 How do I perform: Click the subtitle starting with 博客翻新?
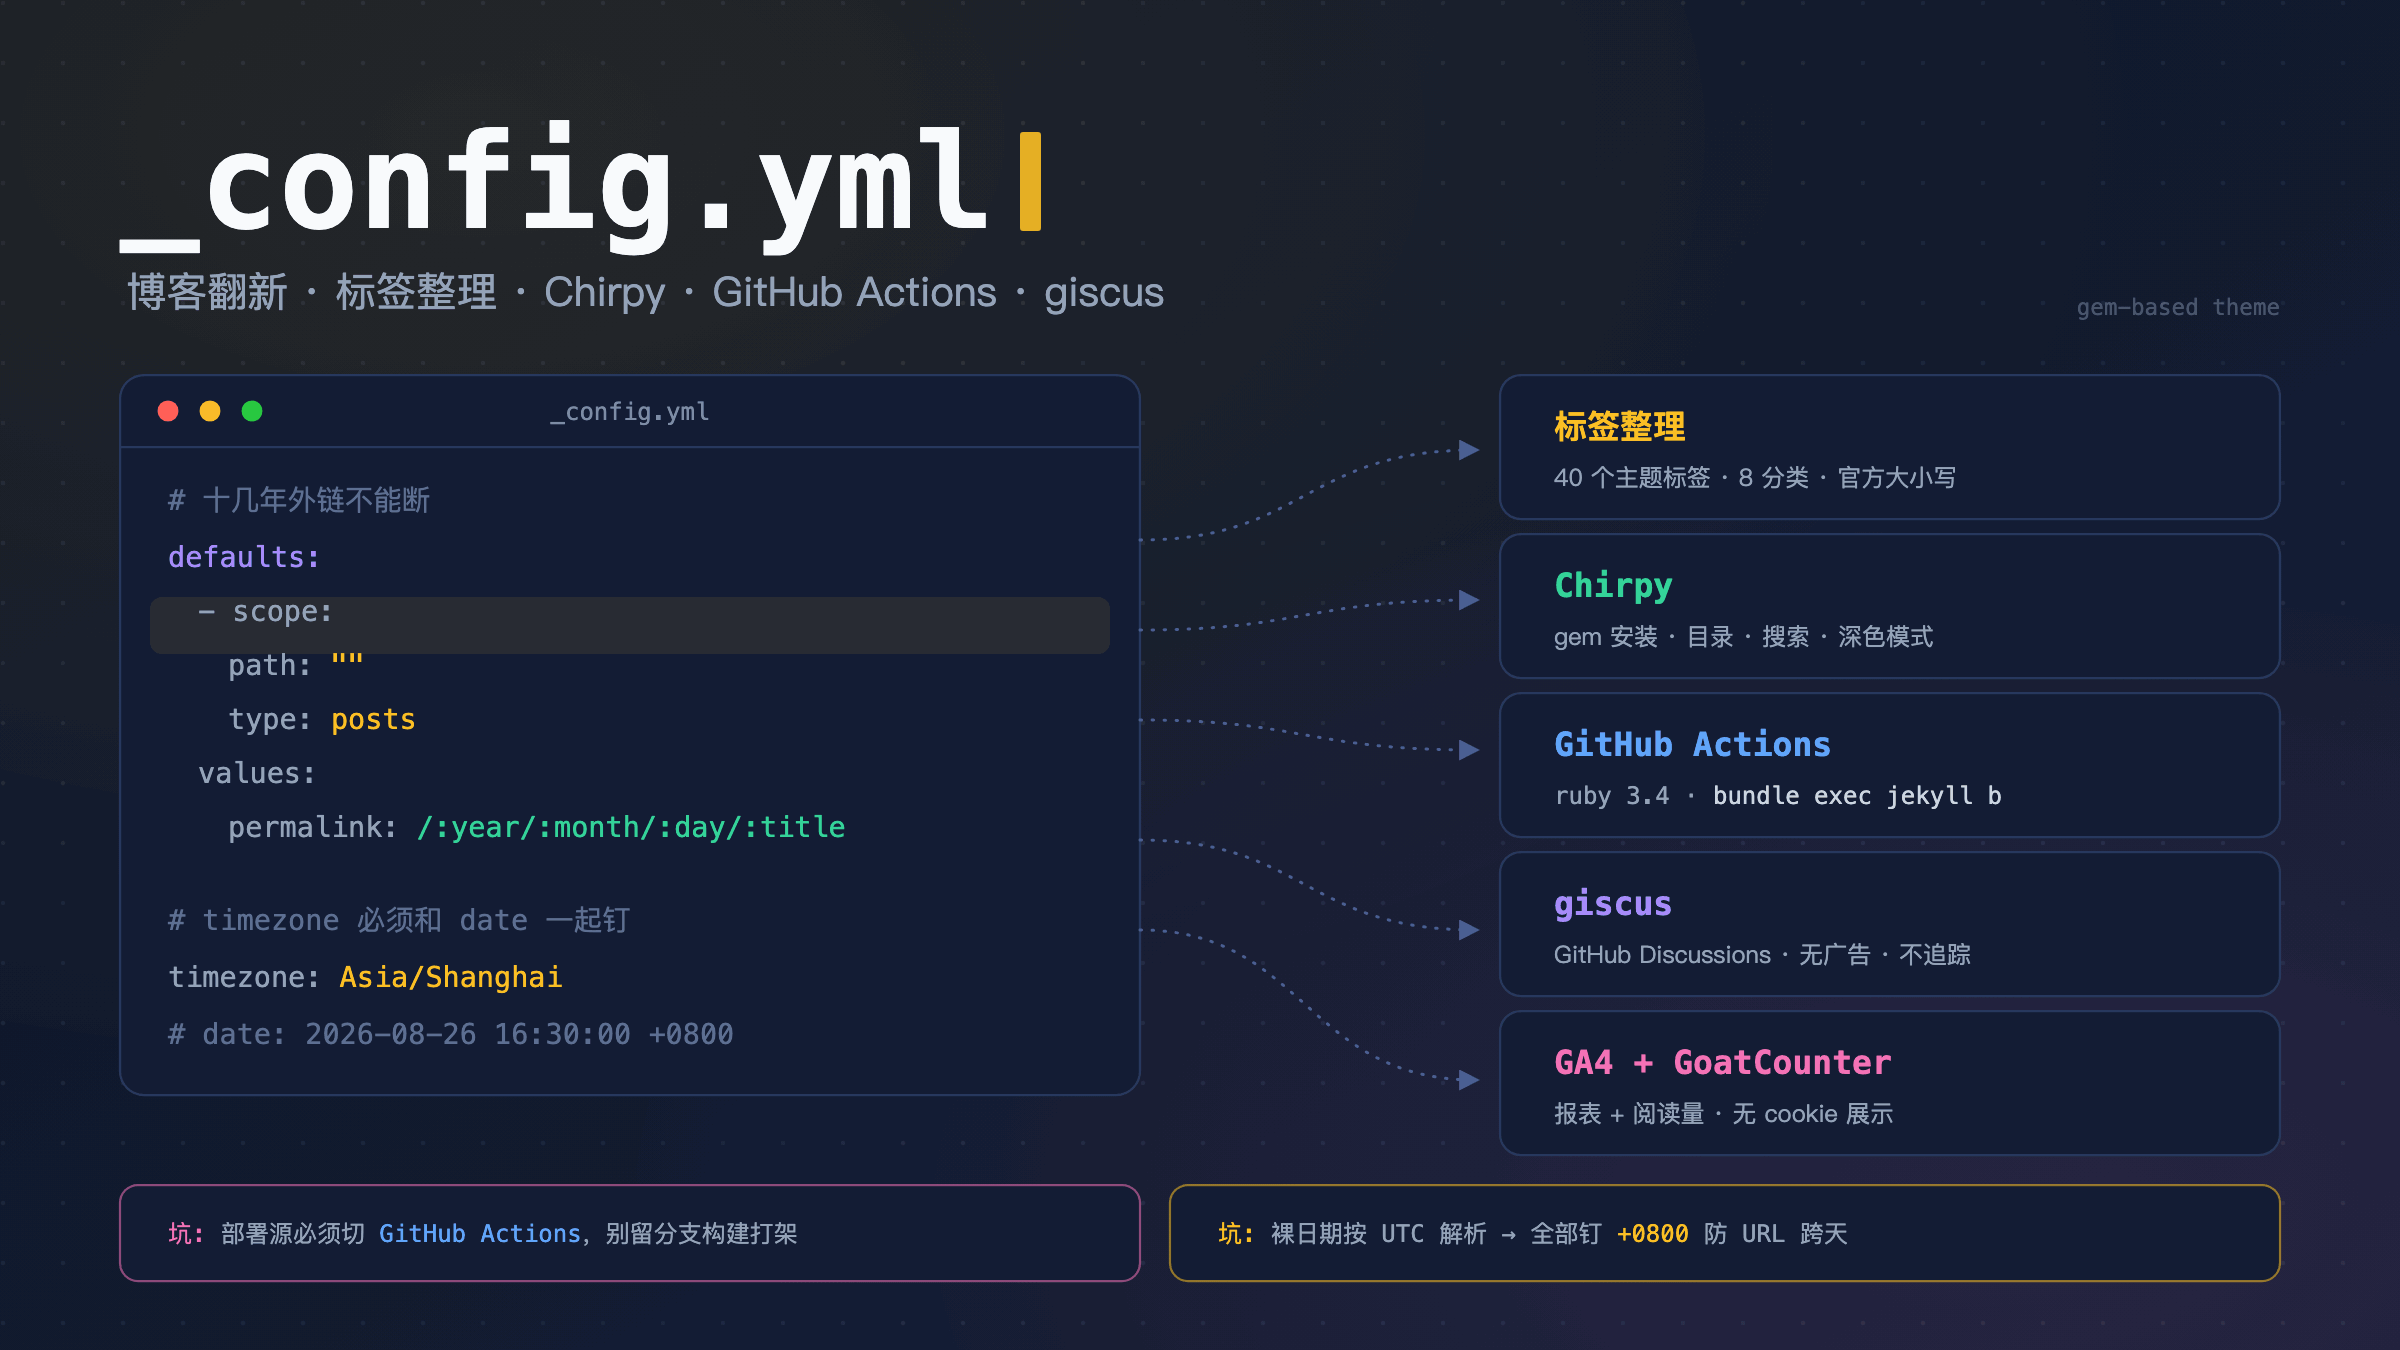coord(645,292)
